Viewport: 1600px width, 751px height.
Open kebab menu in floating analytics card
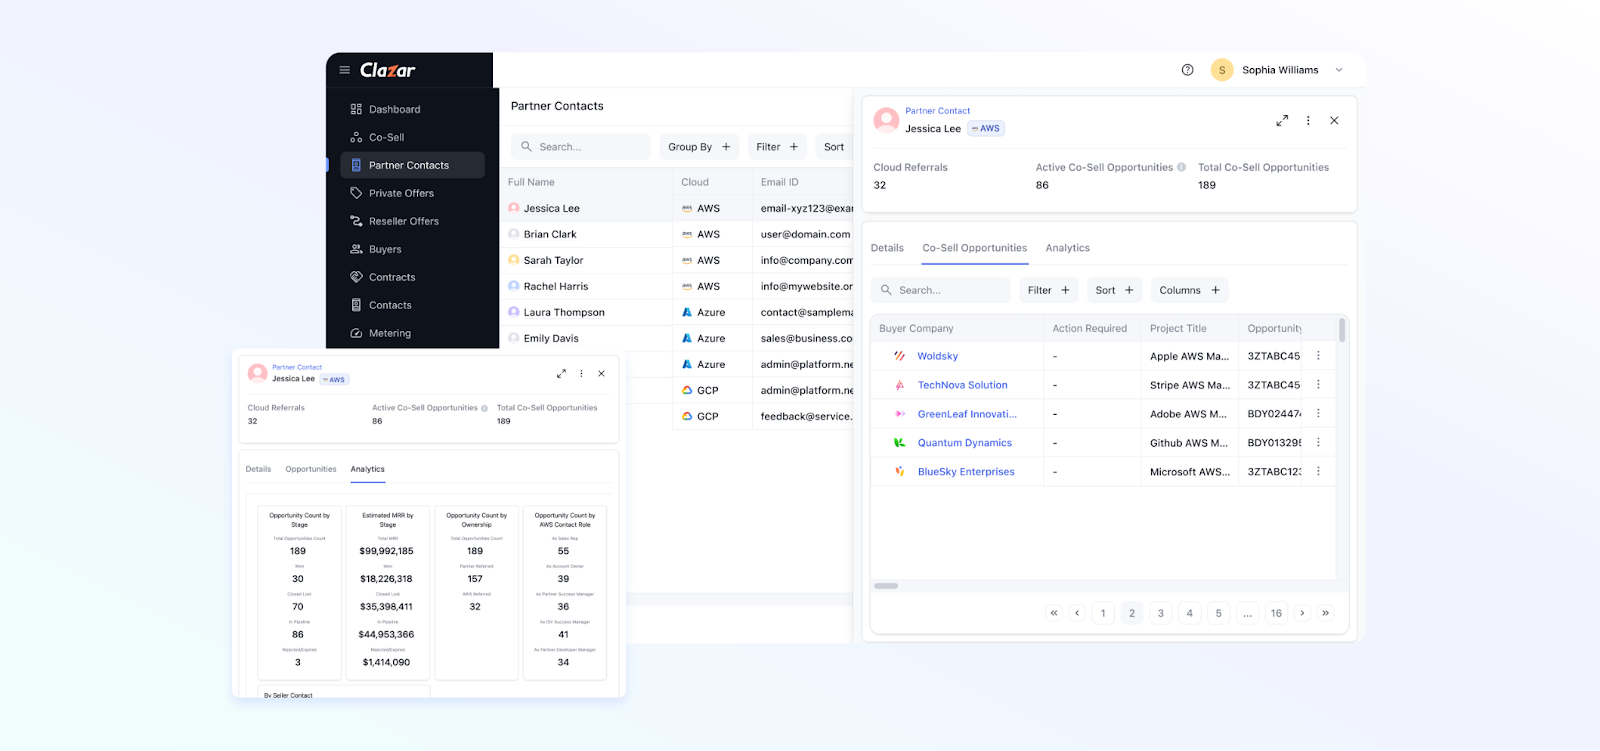(581, 374)
